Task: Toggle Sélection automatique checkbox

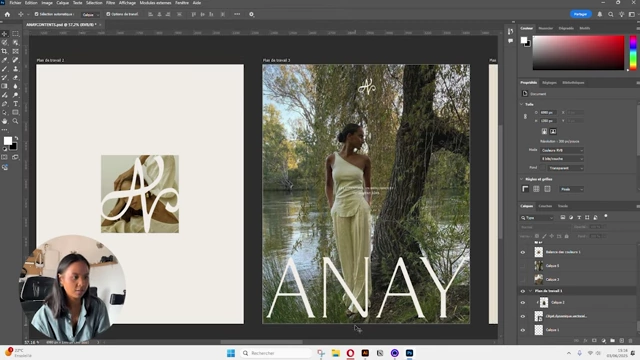Action: [x=36, y=14]
